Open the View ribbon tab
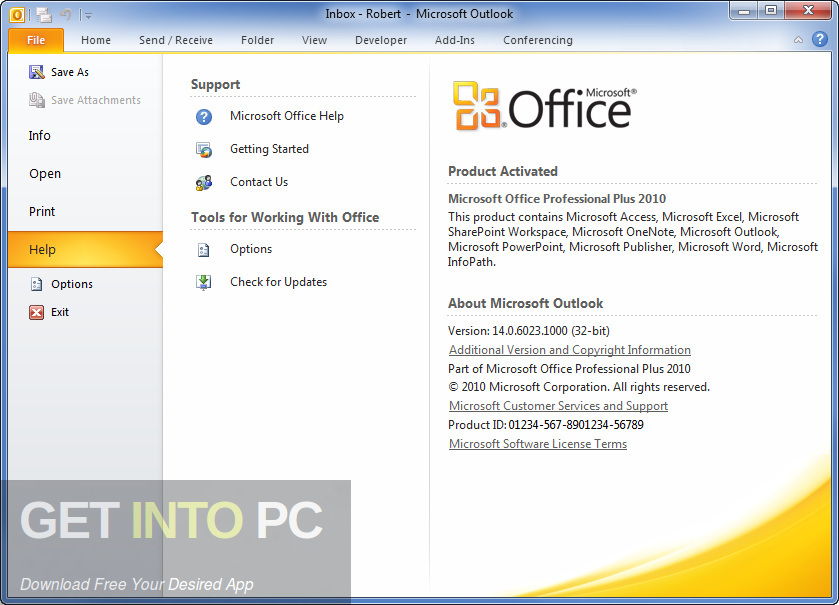 (x=314, y=40)
